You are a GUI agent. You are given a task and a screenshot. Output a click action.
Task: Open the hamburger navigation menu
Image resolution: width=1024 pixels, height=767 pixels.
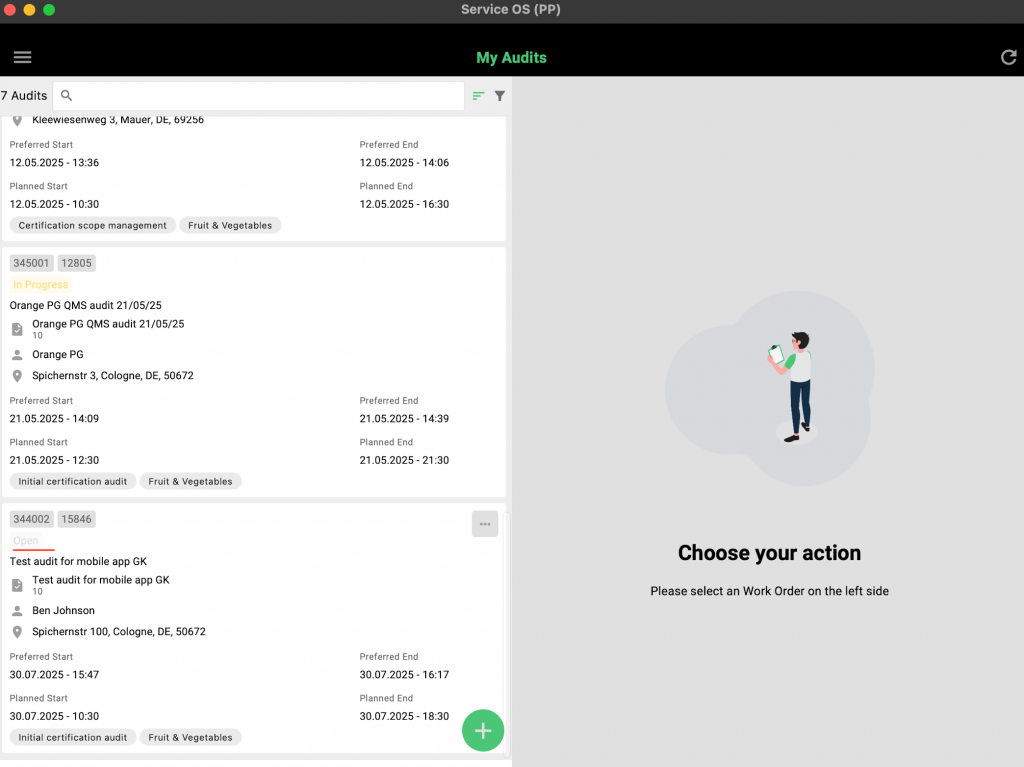coord(22,57)
